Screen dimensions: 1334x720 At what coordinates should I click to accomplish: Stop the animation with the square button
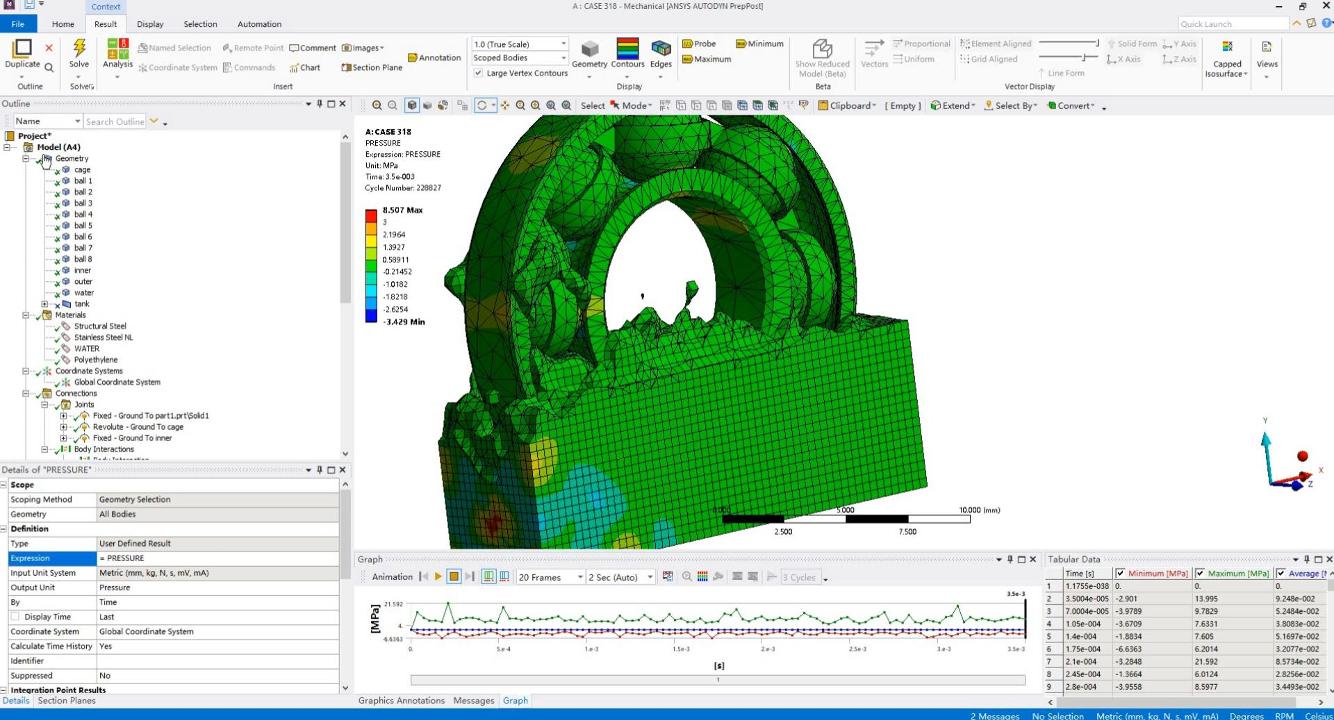[454, 577]
